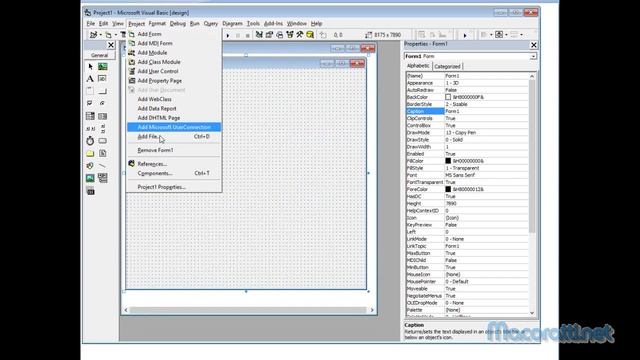Expand the Center alignment toolbar dropdown arrow

pyautogui.click(x=506, y=35)
